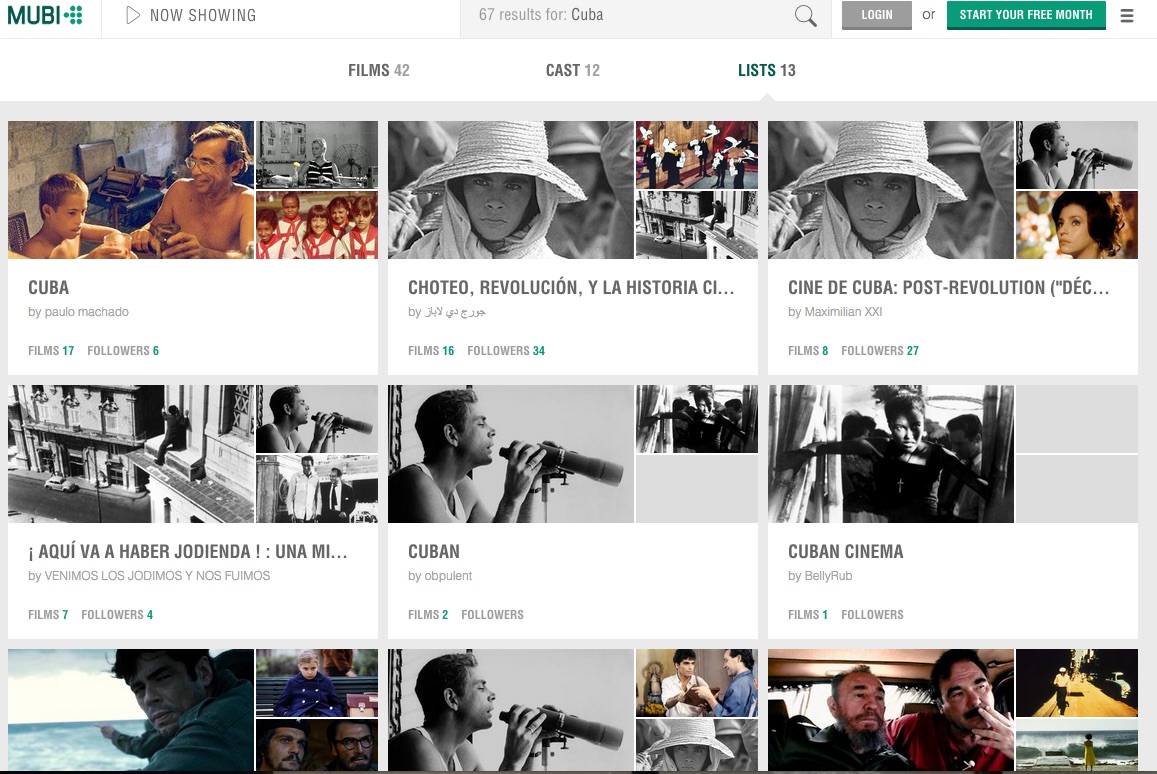Click two men in color thumbnail bottom row
The image size is (1157, 774).
pos(697,683)
